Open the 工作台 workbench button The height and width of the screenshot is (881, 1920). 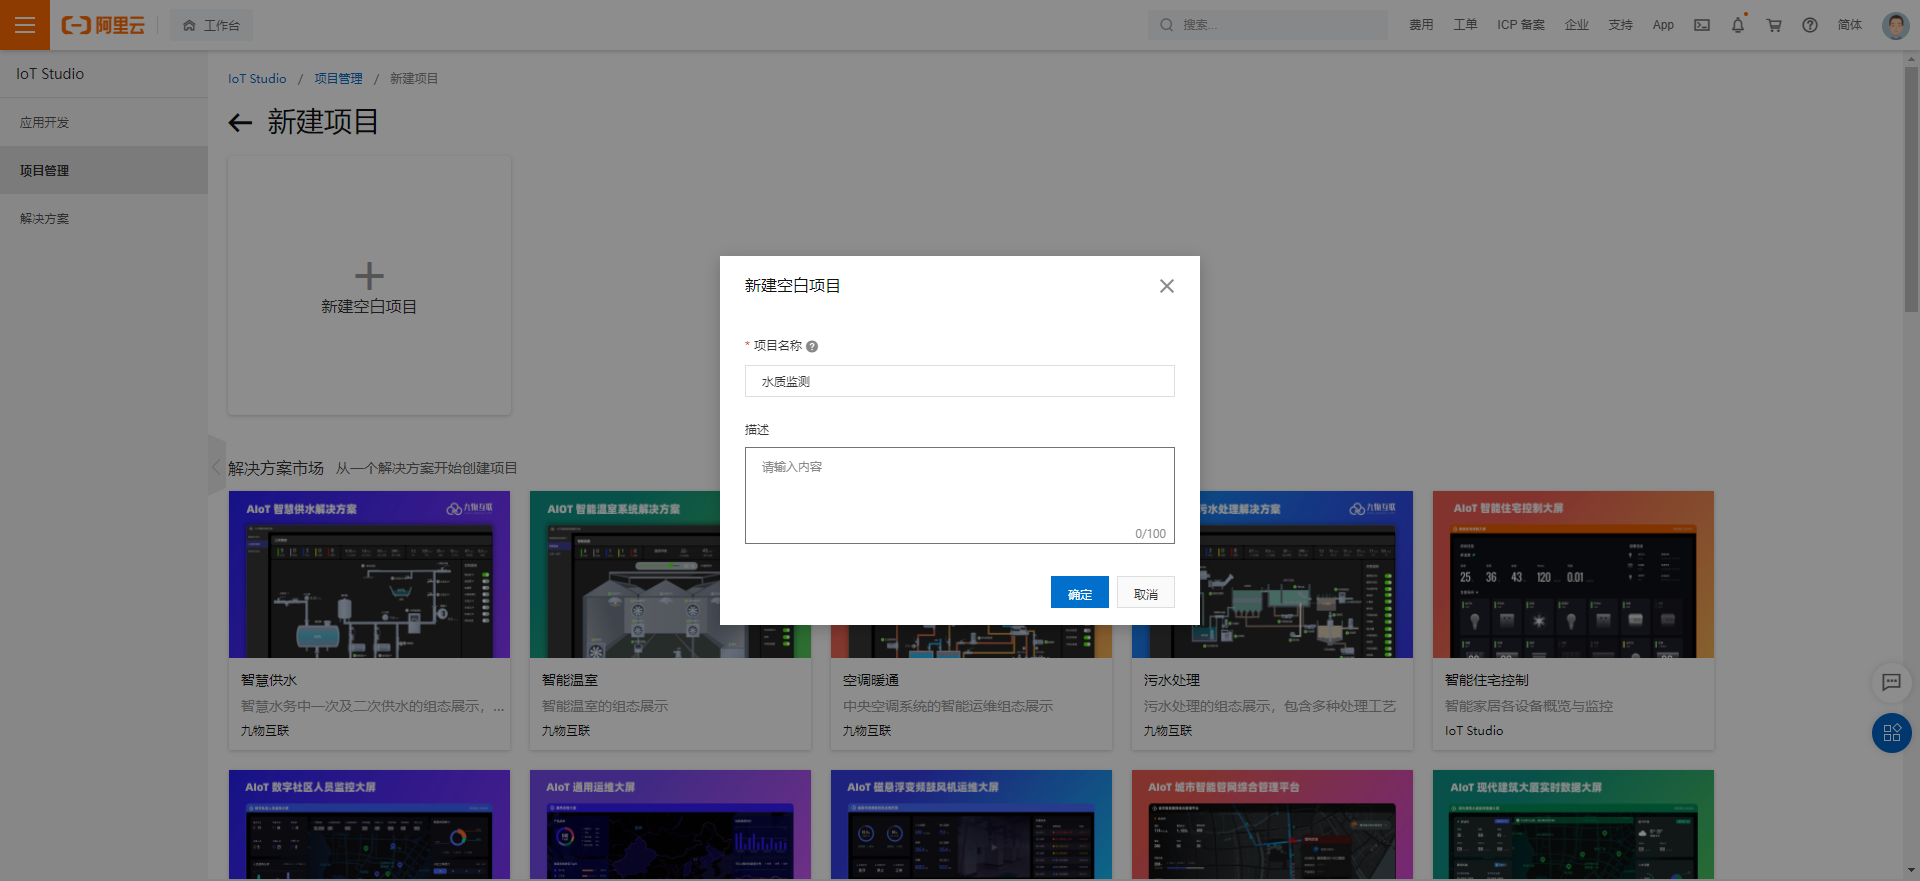212,25
